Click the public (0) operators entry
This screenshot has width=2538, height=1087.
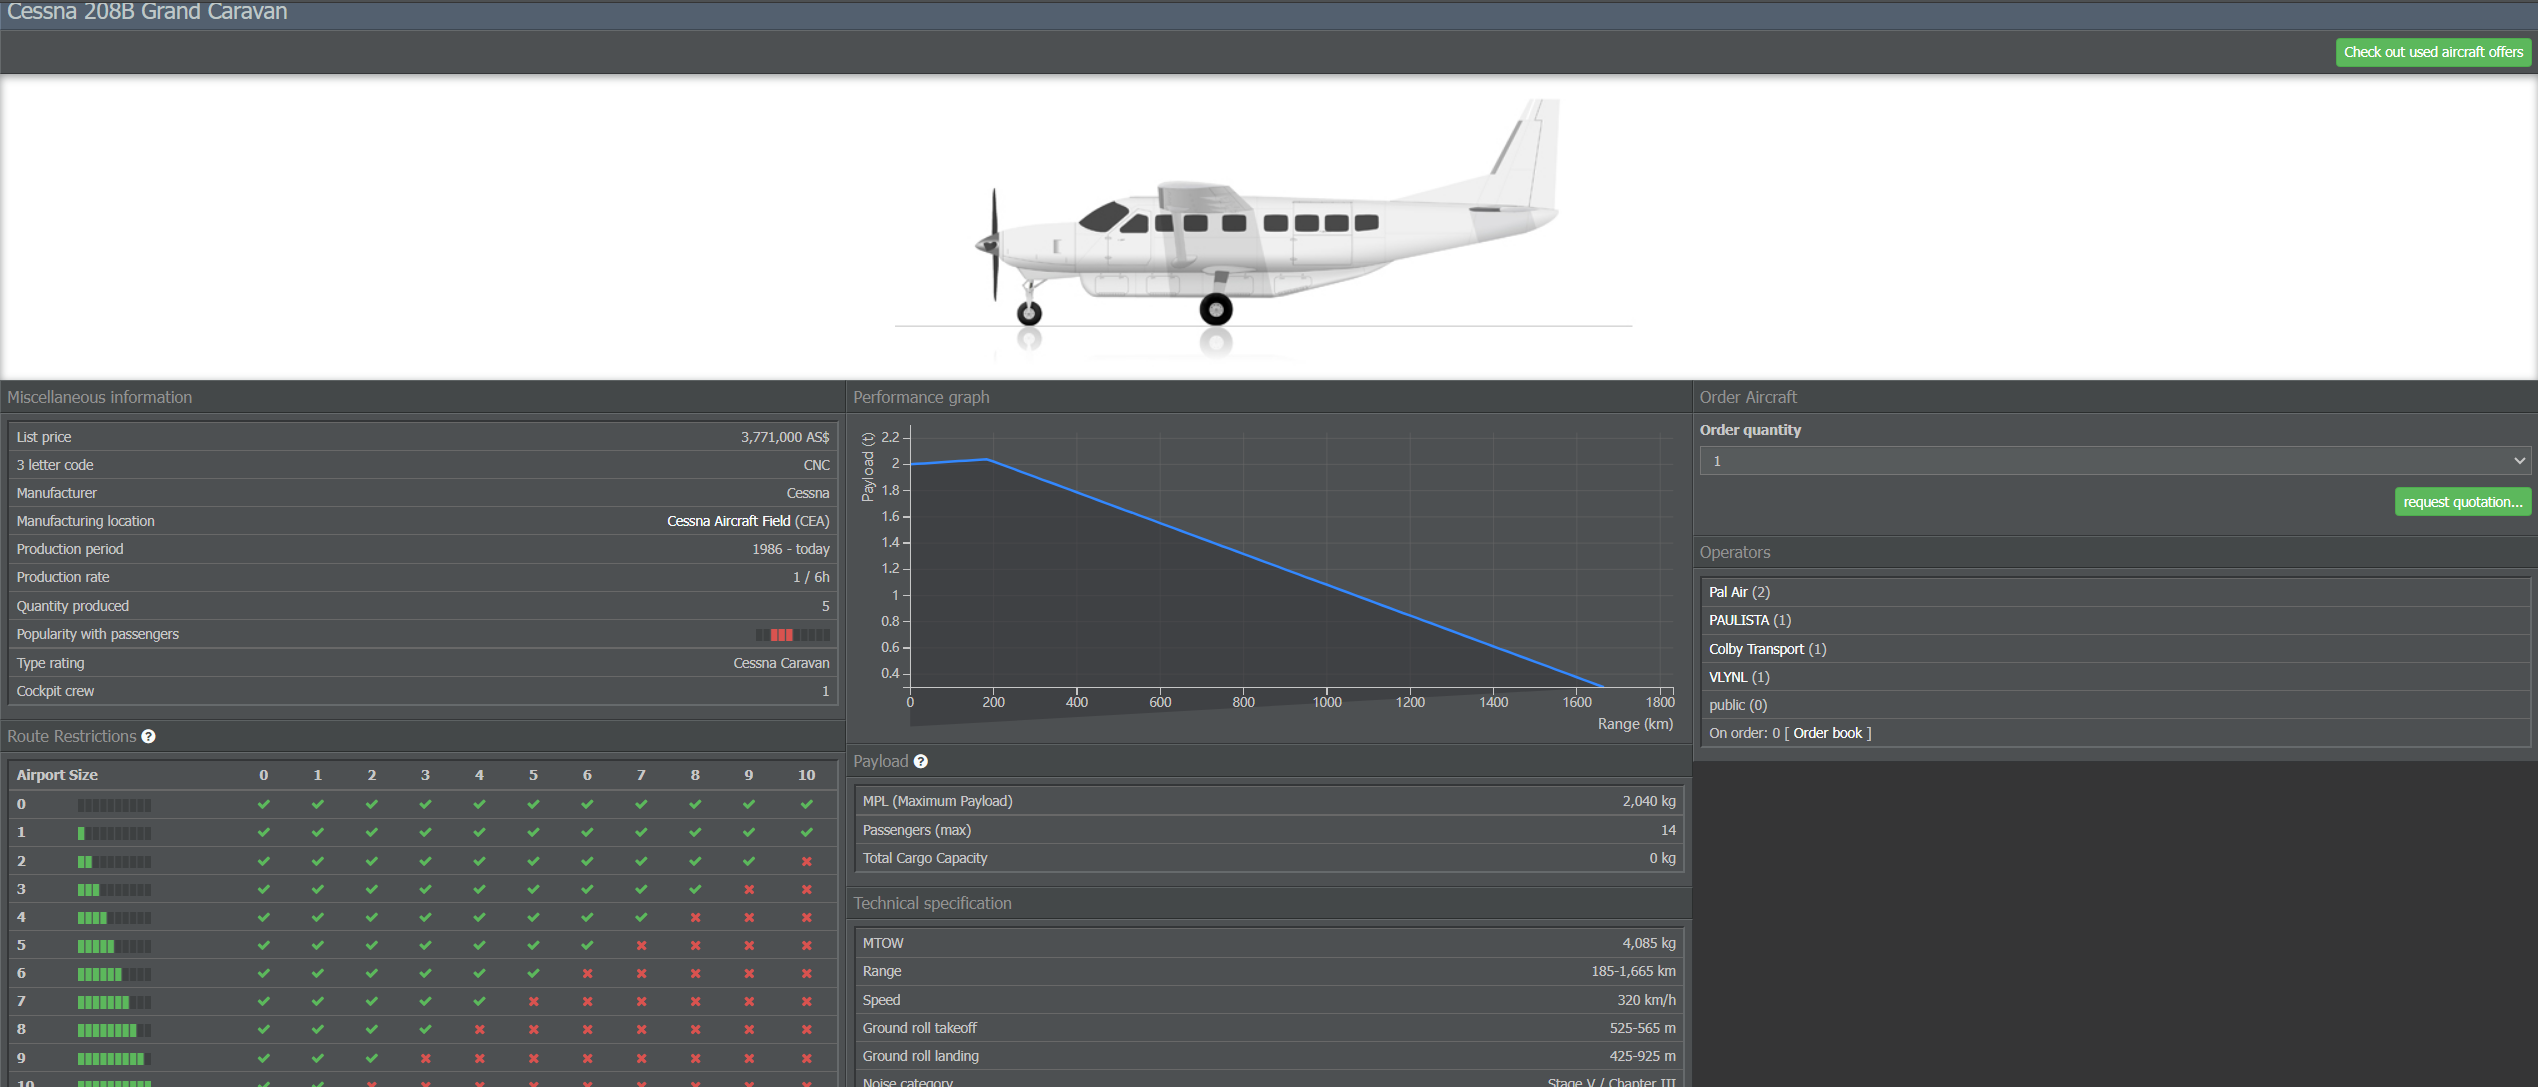point(1737,705)
